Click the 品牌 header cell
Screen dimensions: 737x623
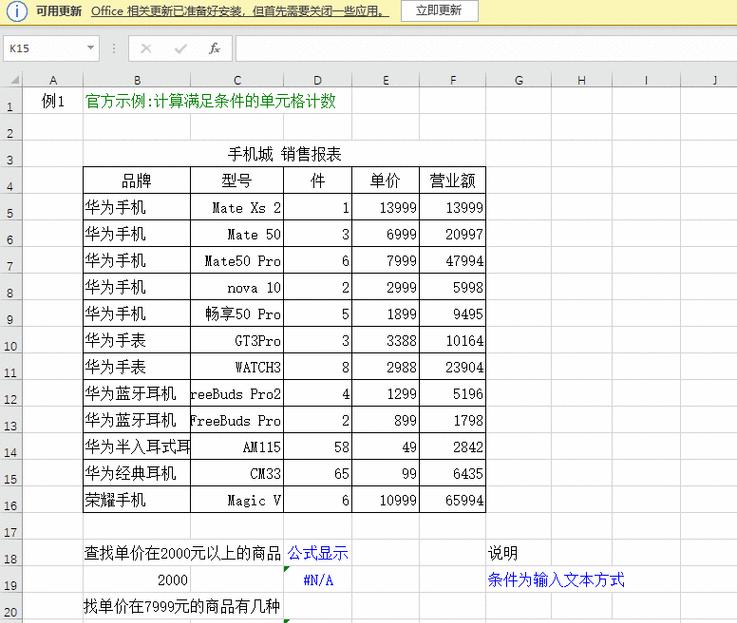click(x=137, y=181)
